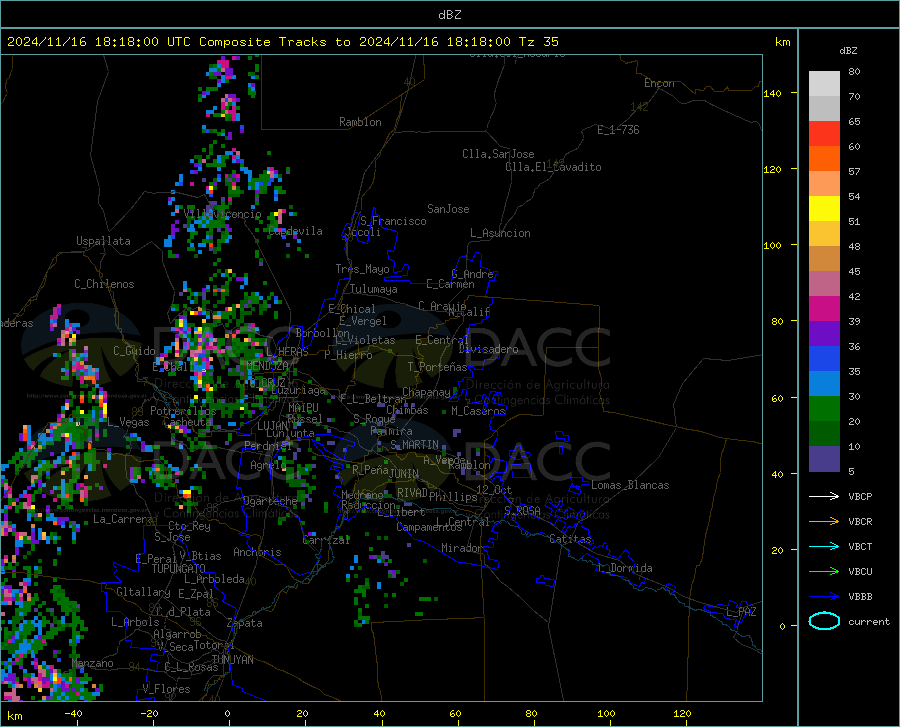This screenshot has width=900, height=727.
Task: Click the 'dBZ' title at window top
Action: [x=449, y=15]
